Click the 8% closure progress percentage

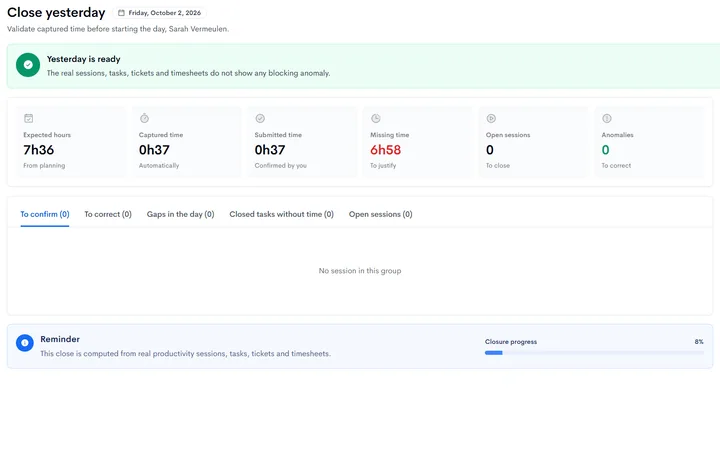(x=699, y=342)
